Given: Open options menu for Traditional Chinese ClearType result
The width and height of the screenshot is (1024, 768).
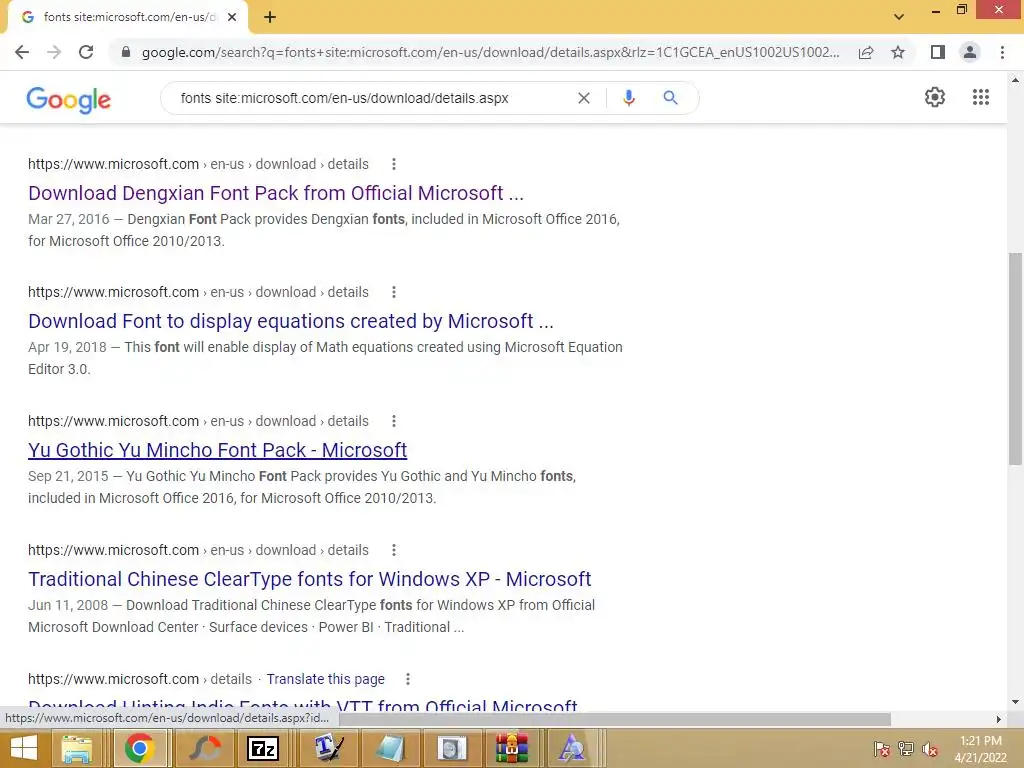Looking at the screenshot, I should coord(394,550).
